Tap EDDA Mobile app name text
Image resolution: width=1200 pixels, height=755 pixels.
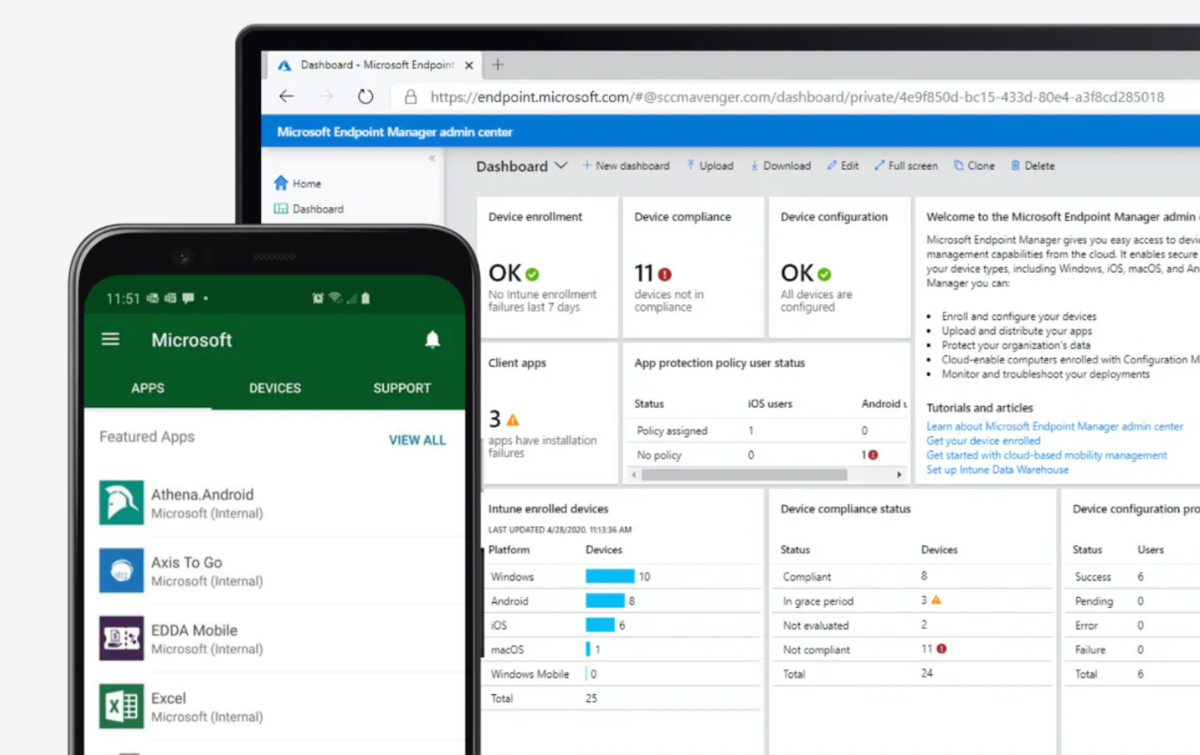click(194, 630)
